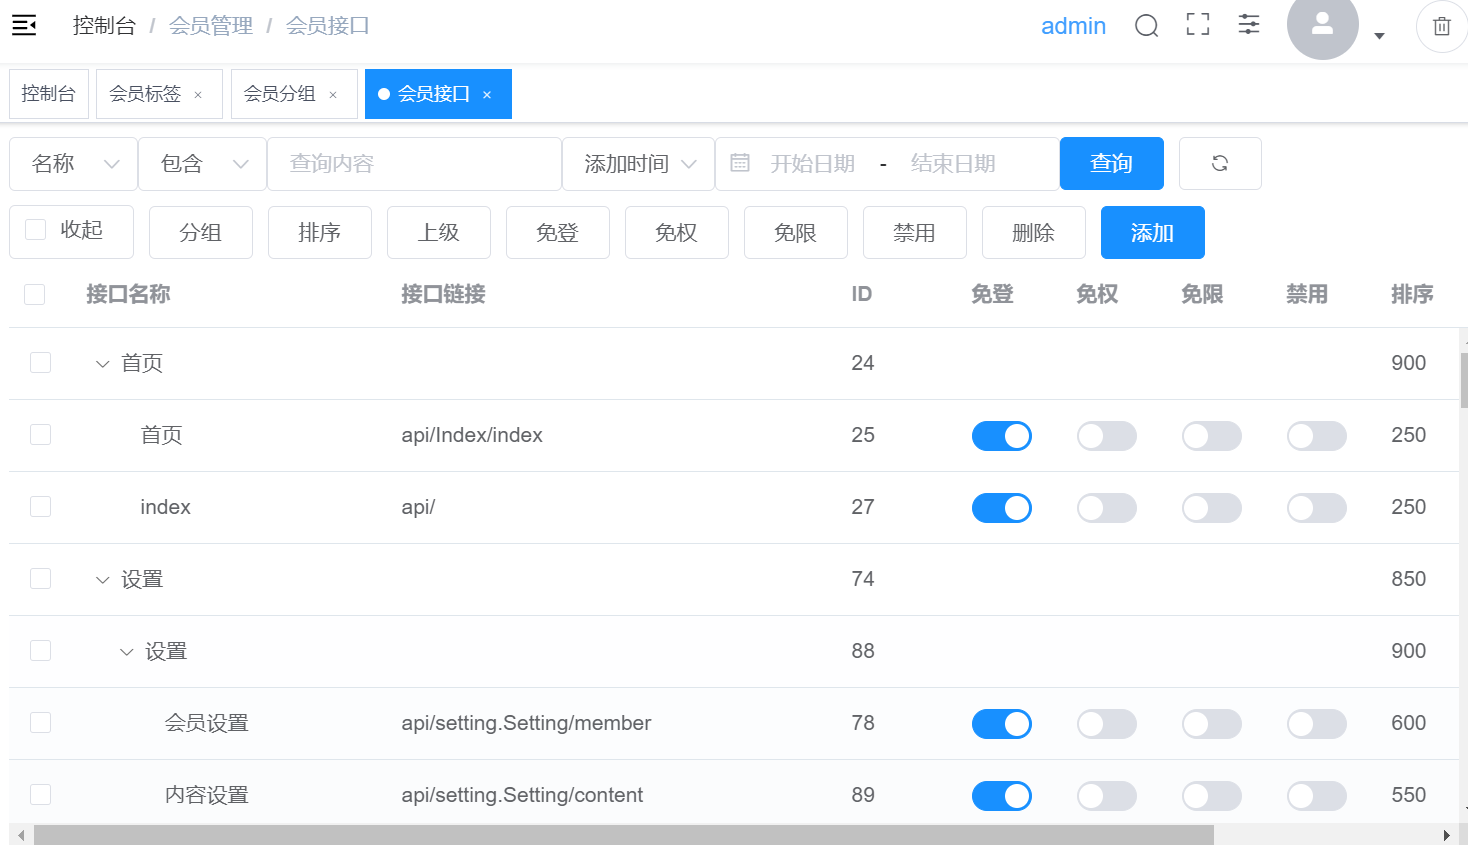Click the 分组 button
The height and width of the screenshot is (845, 1468).
[200, 232]
